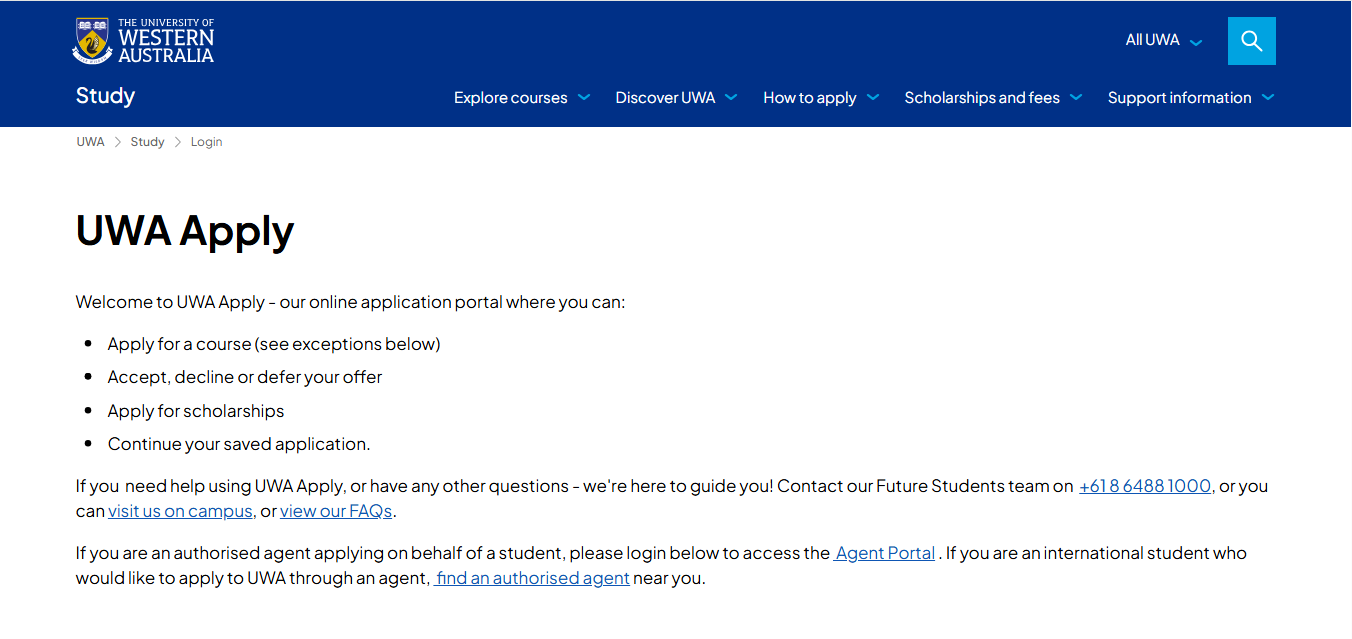Click the chevron beside How to apply

tap(873, 97)
